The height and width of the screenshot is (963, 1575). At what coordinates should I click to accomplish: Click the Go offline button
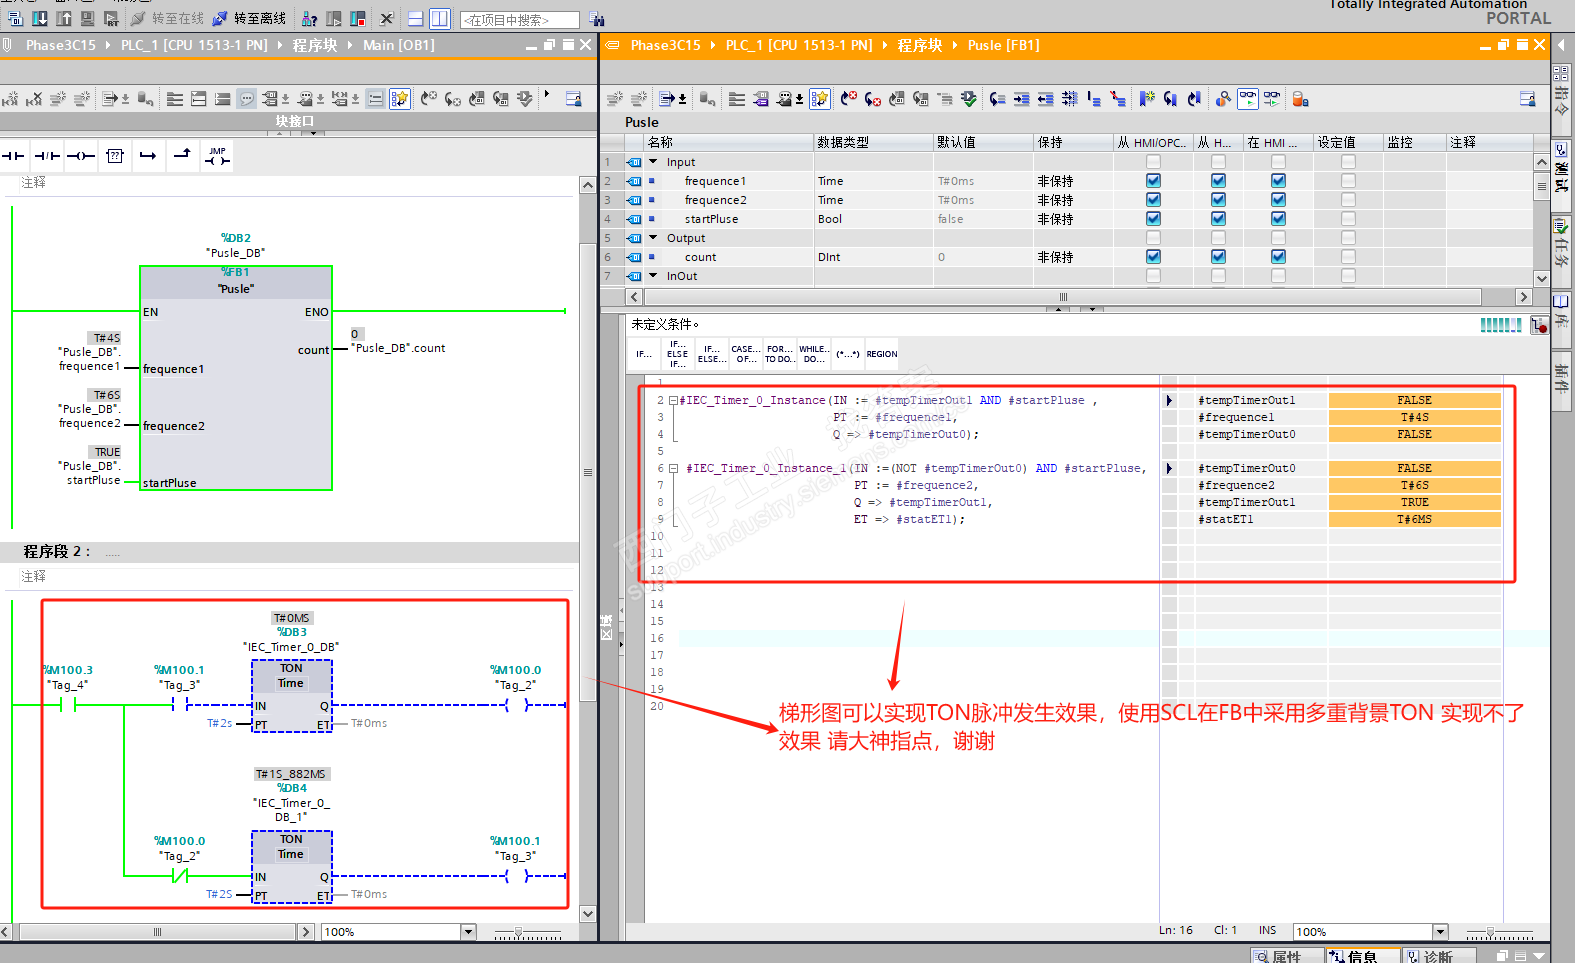pyautogui.click(x=250, y=19)
